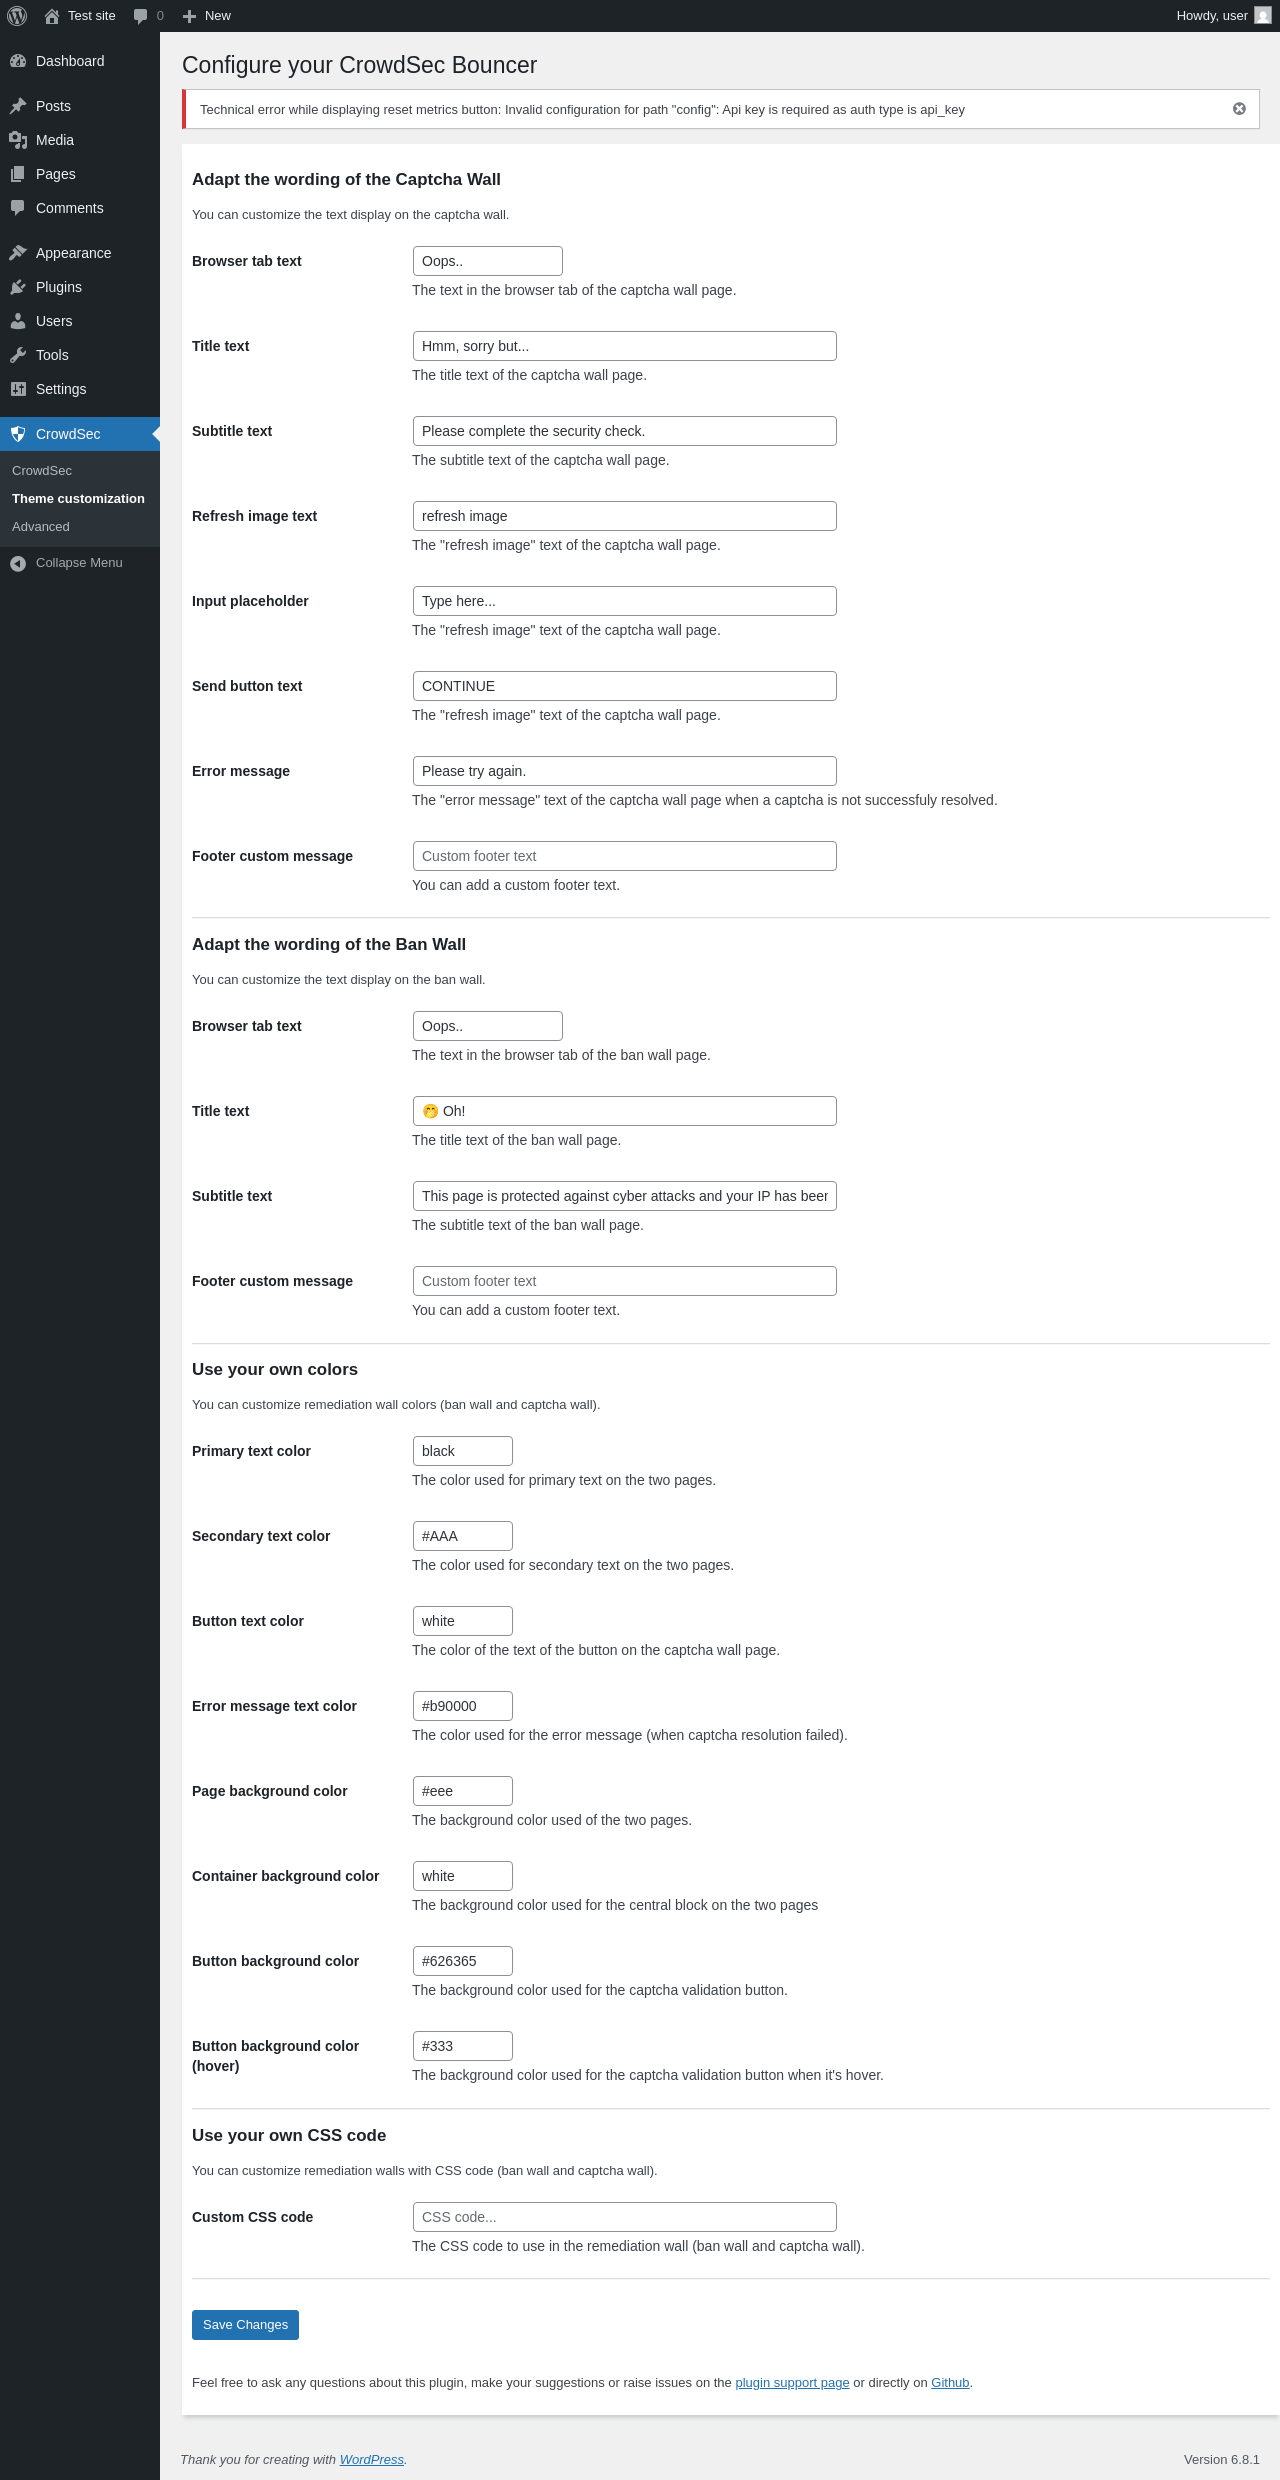Click the WordPress logo in admin bar

pos(17,16)
